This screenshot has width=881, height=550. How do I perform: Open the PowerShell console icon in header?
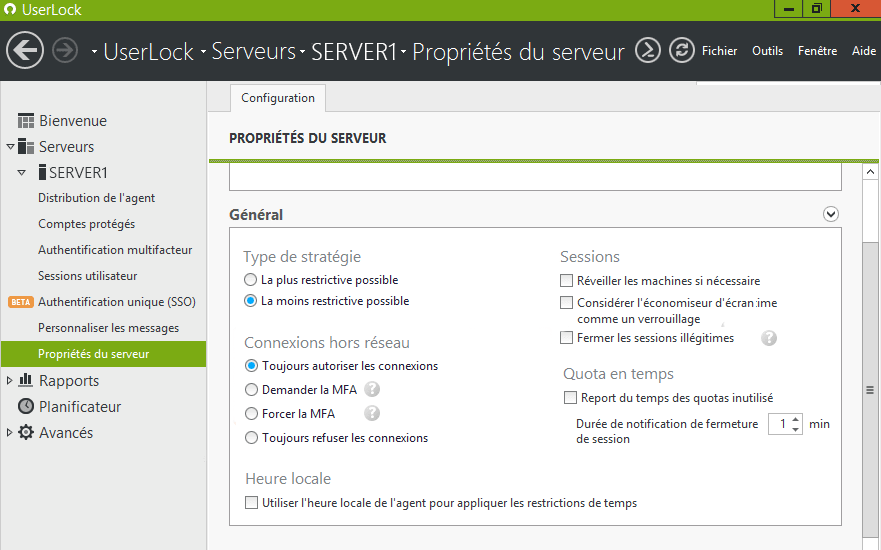[649, 50]
